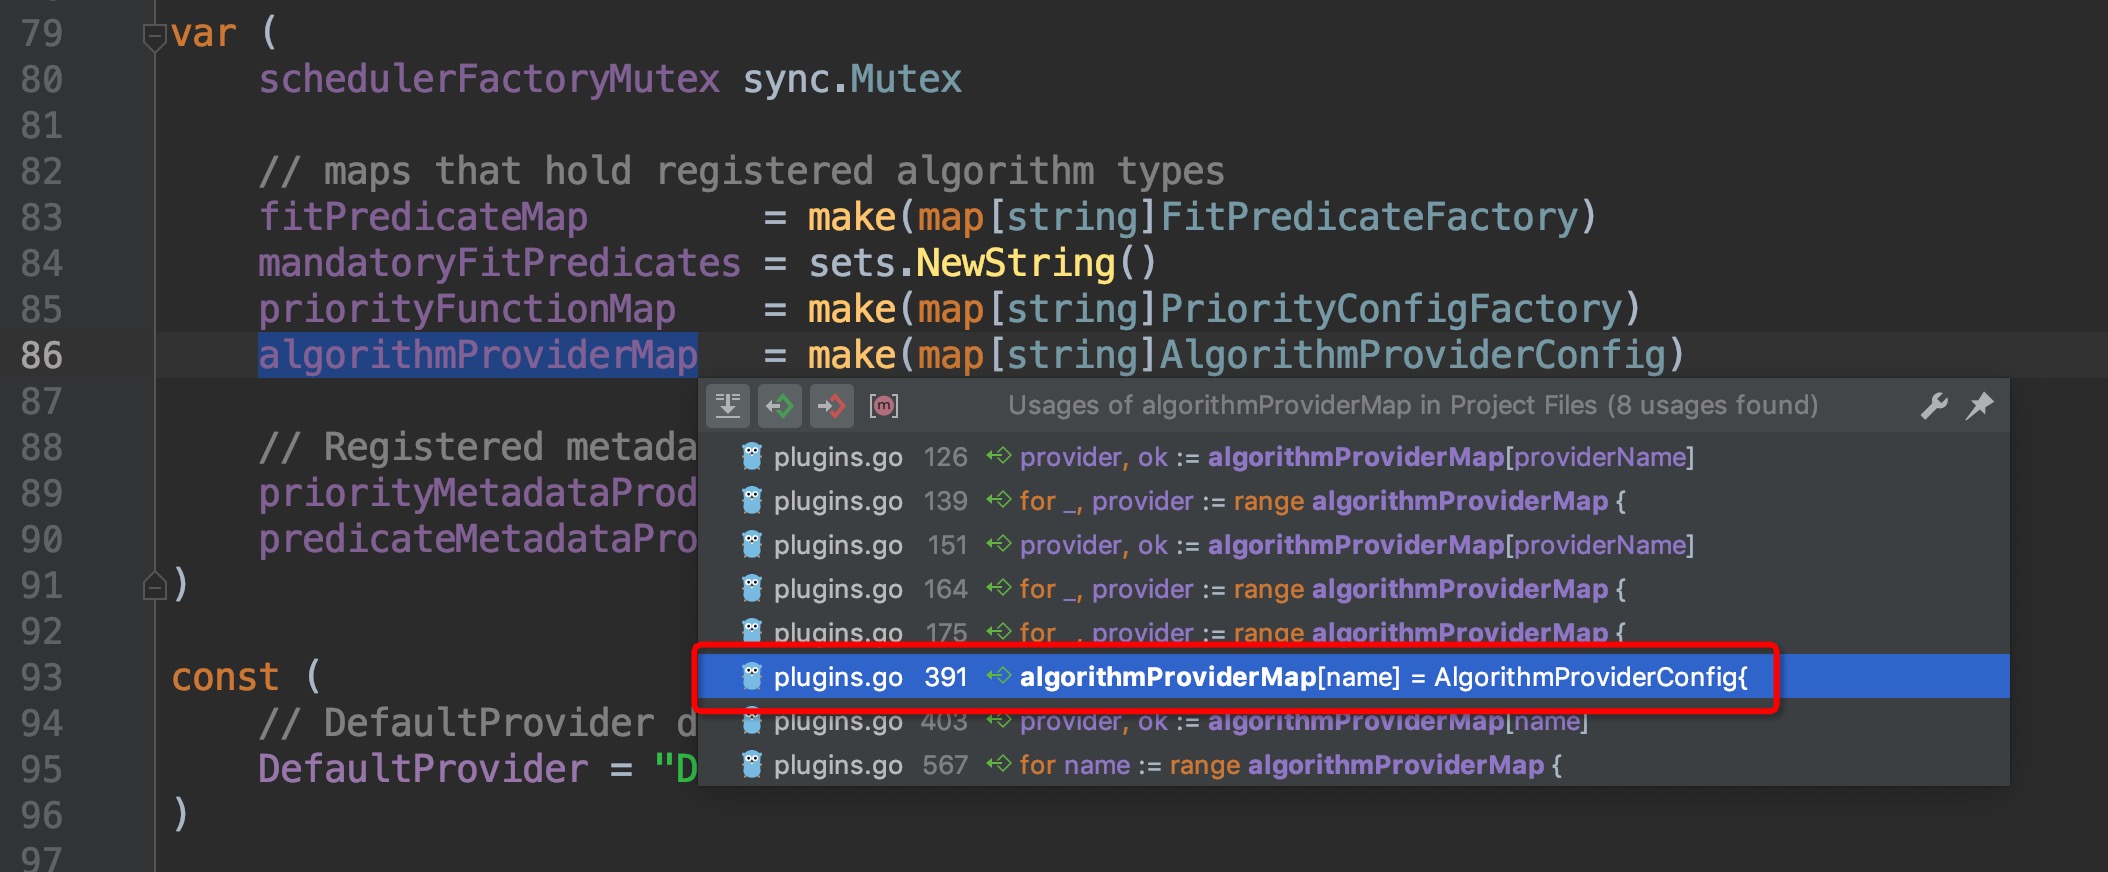Pin the usages popup window
The image size is (2108, 872).
[1979, 405]
